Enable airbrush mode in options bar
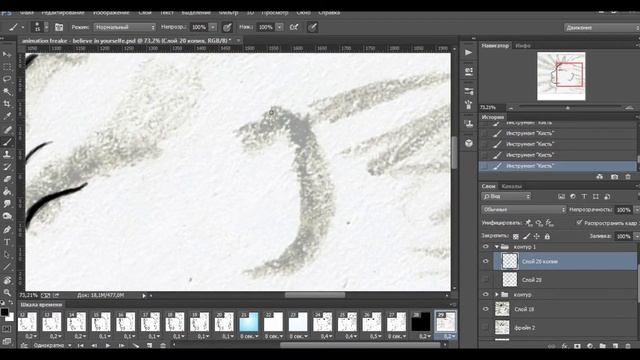Screen dimensions: 640x360 [293, 27]
